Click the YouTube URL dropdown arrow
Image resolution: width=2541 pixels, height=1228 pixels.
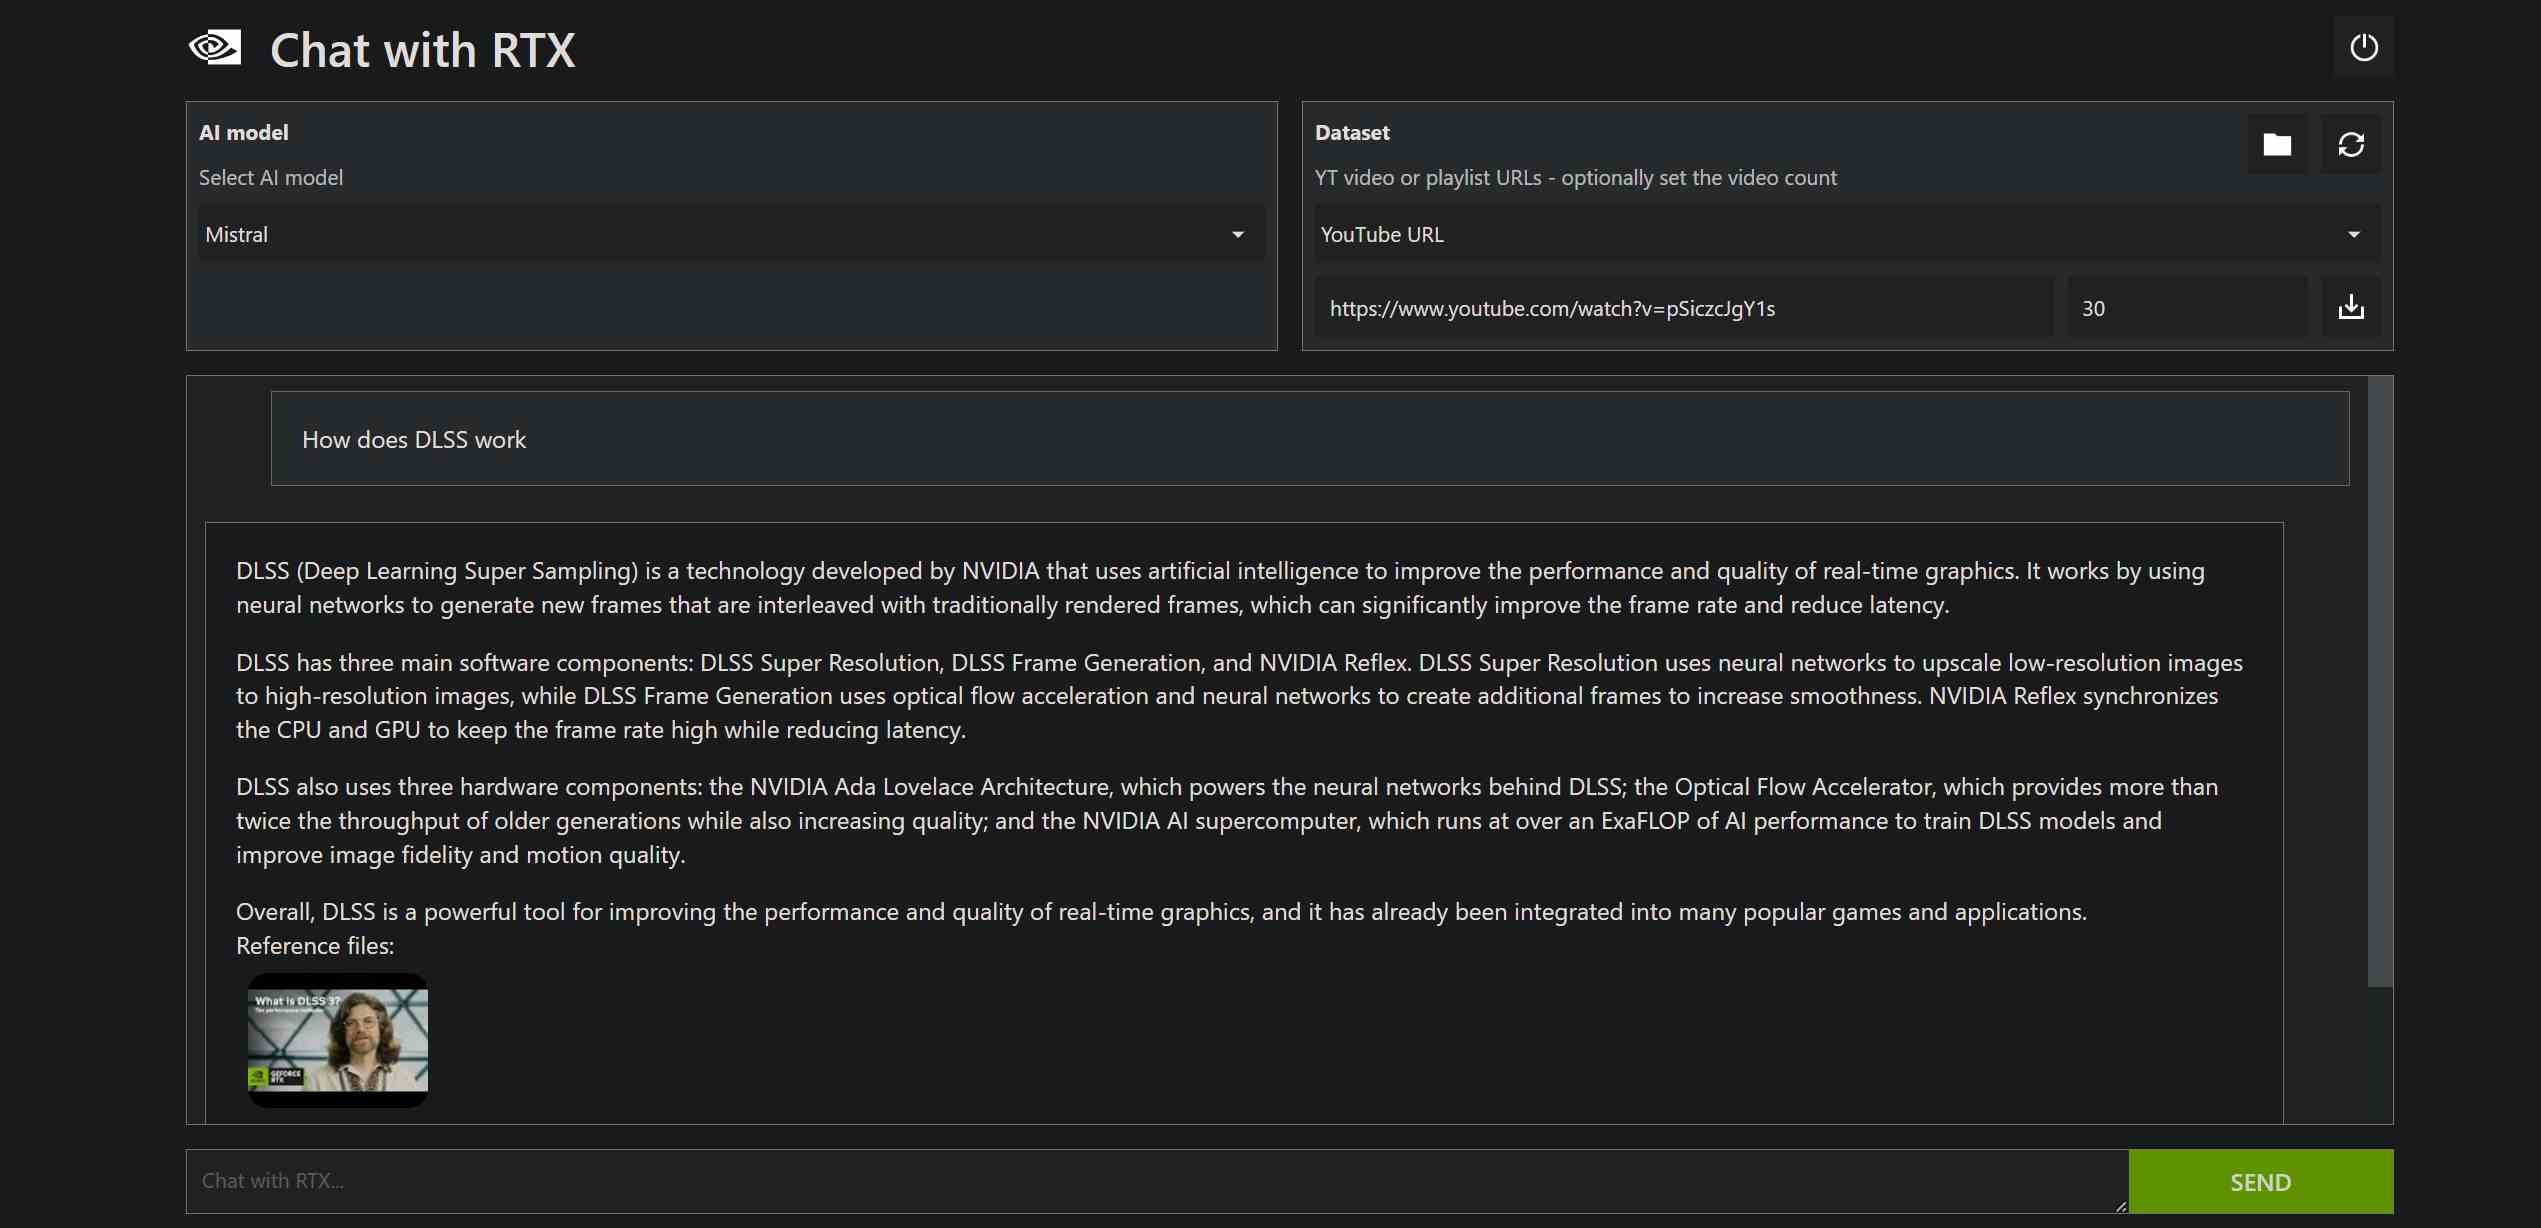pyautogui.click(x=2353, y=232)
